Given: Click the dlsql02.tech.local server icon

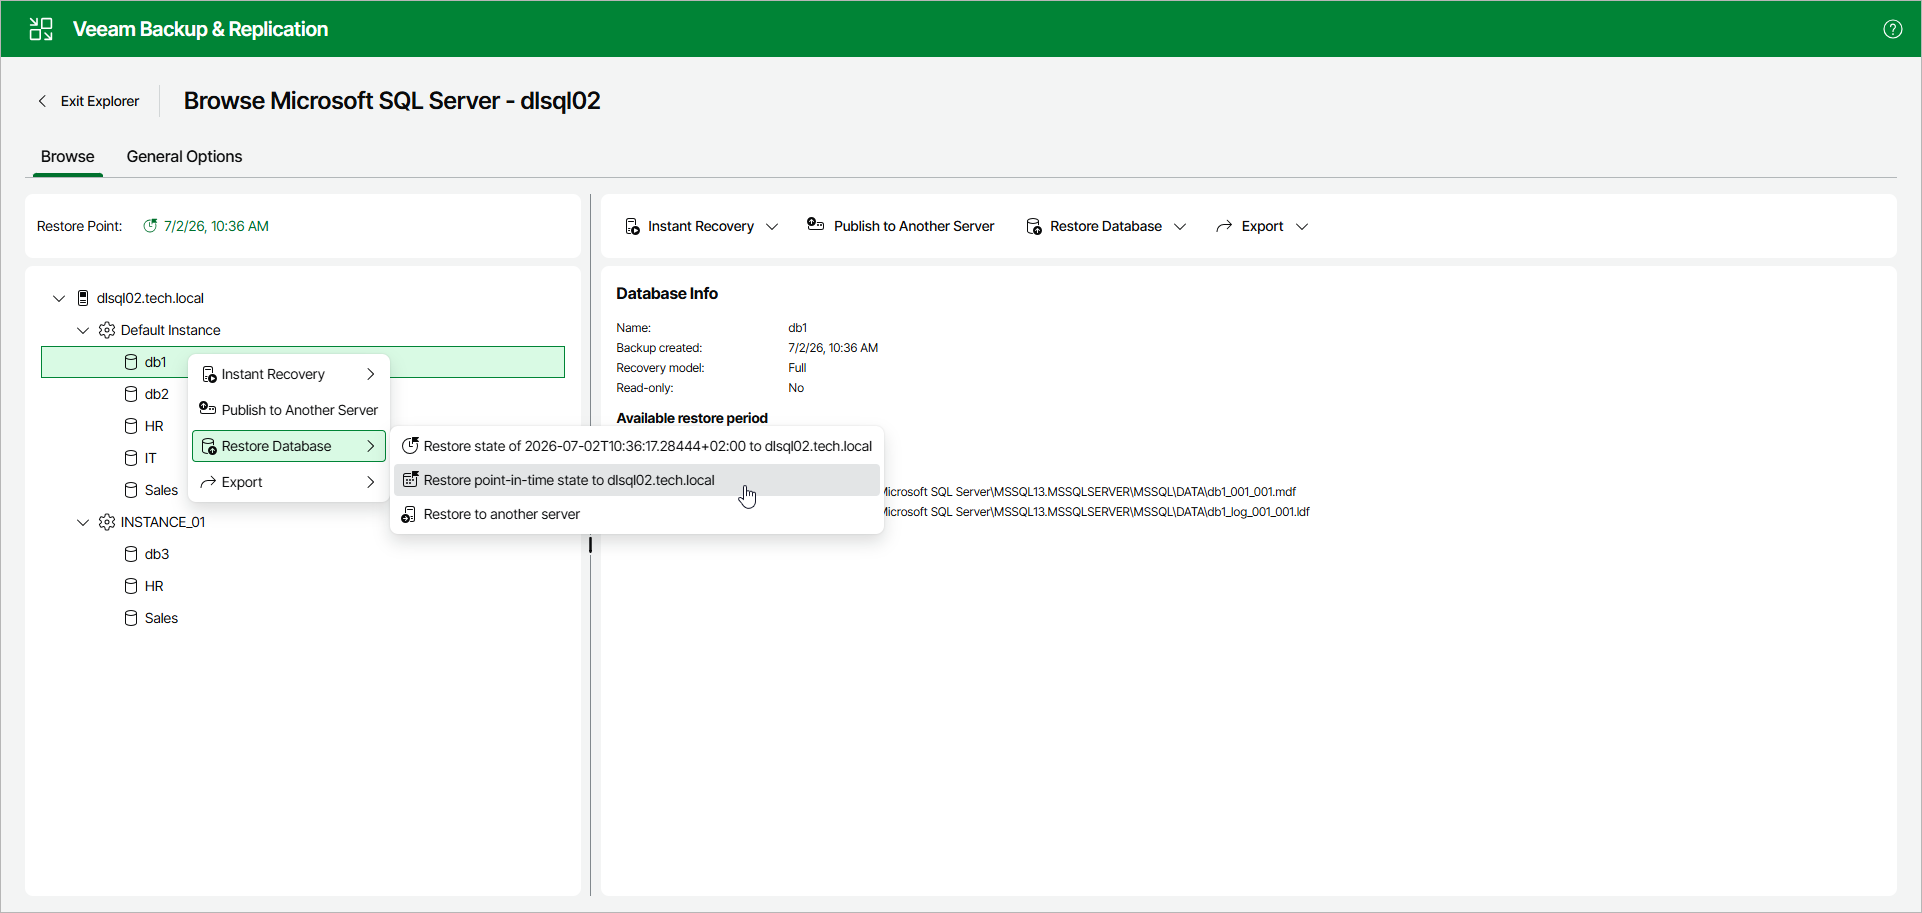Looking at the screenshot, I should click(x=83, y=298).
